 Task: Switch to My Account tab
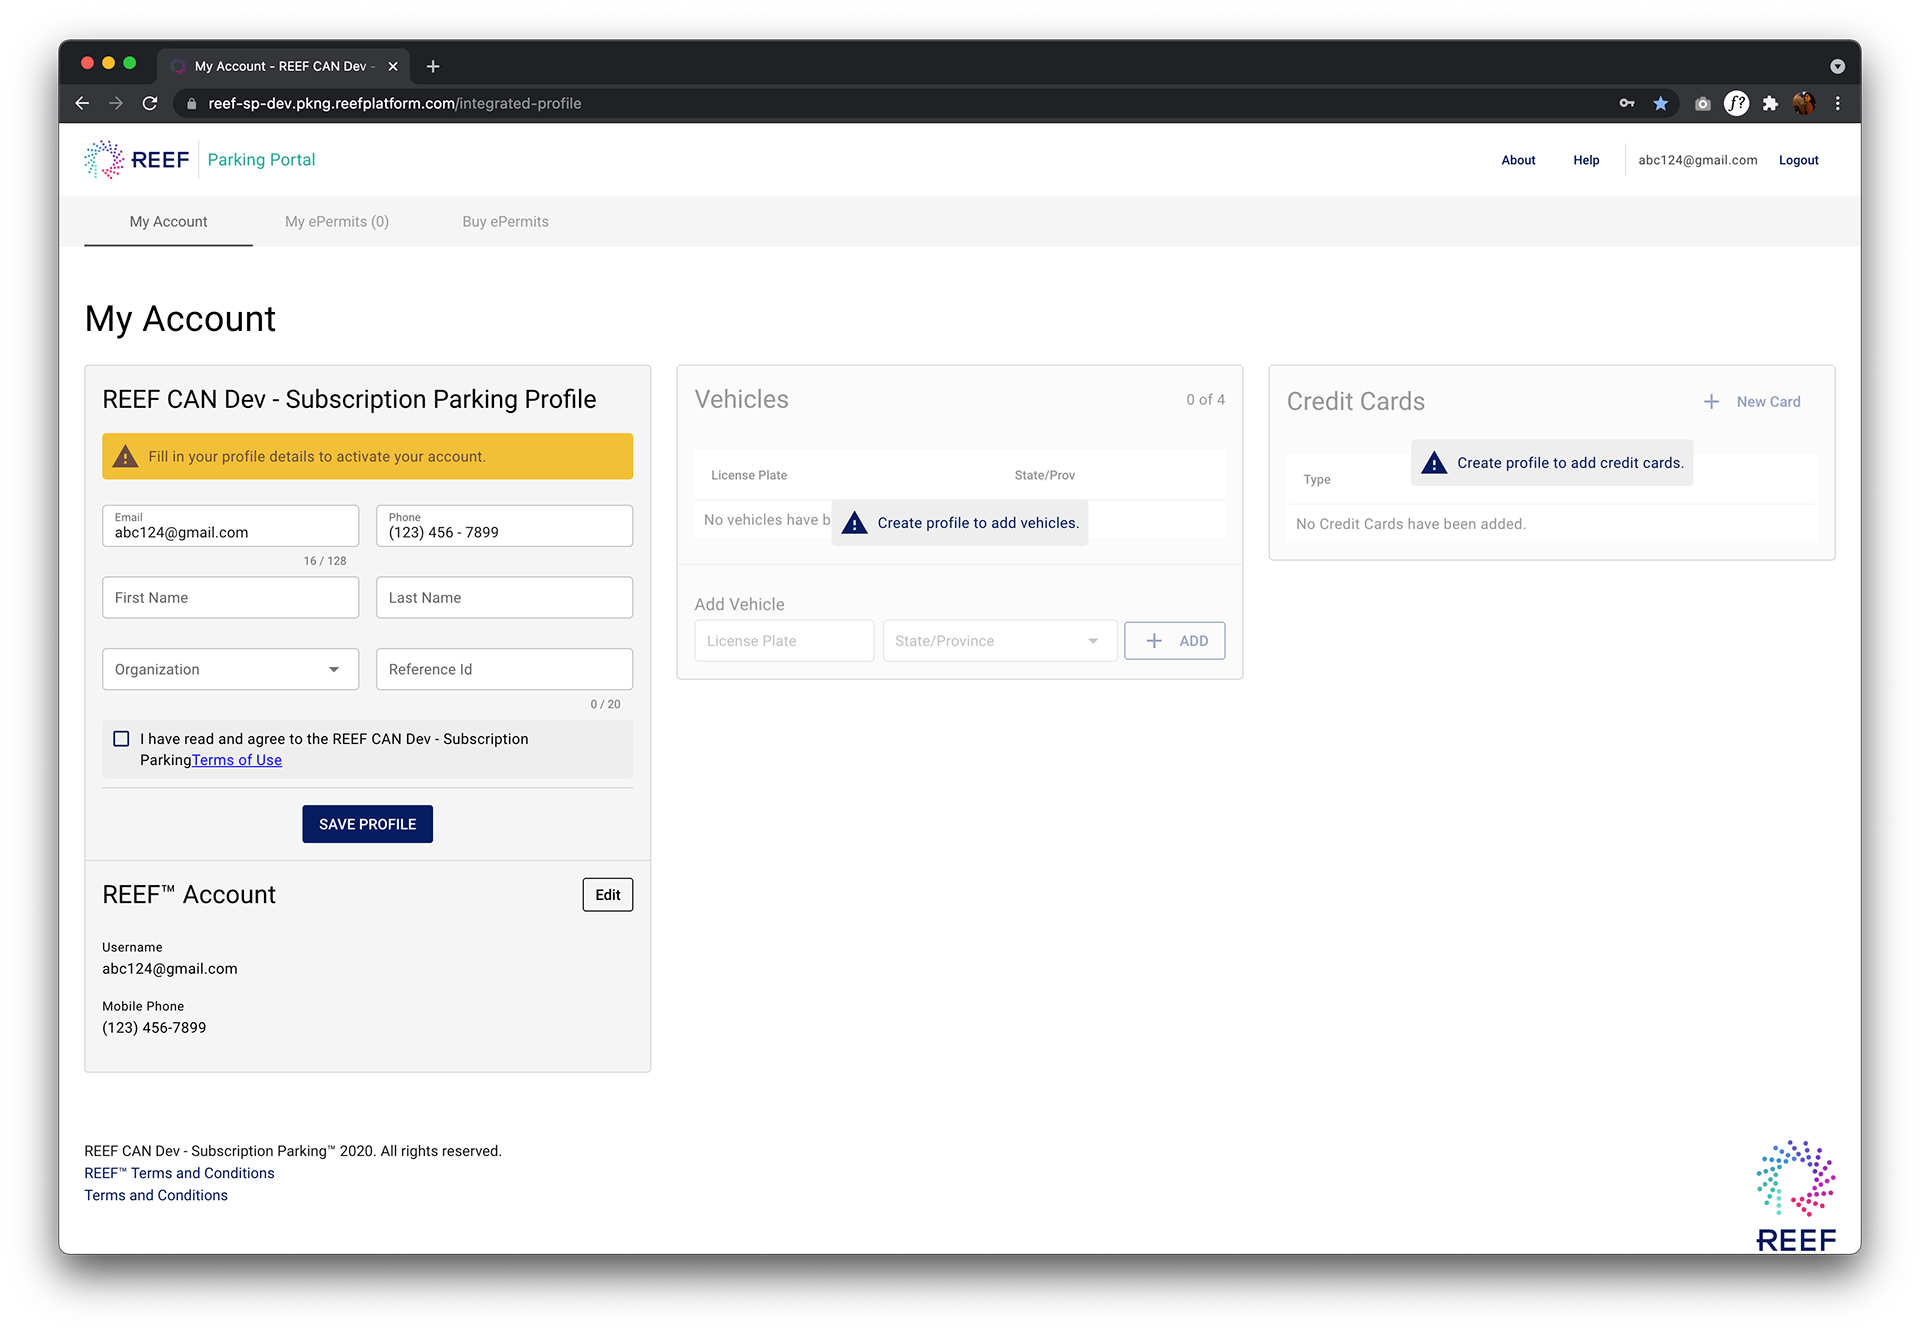click(168, 222)
